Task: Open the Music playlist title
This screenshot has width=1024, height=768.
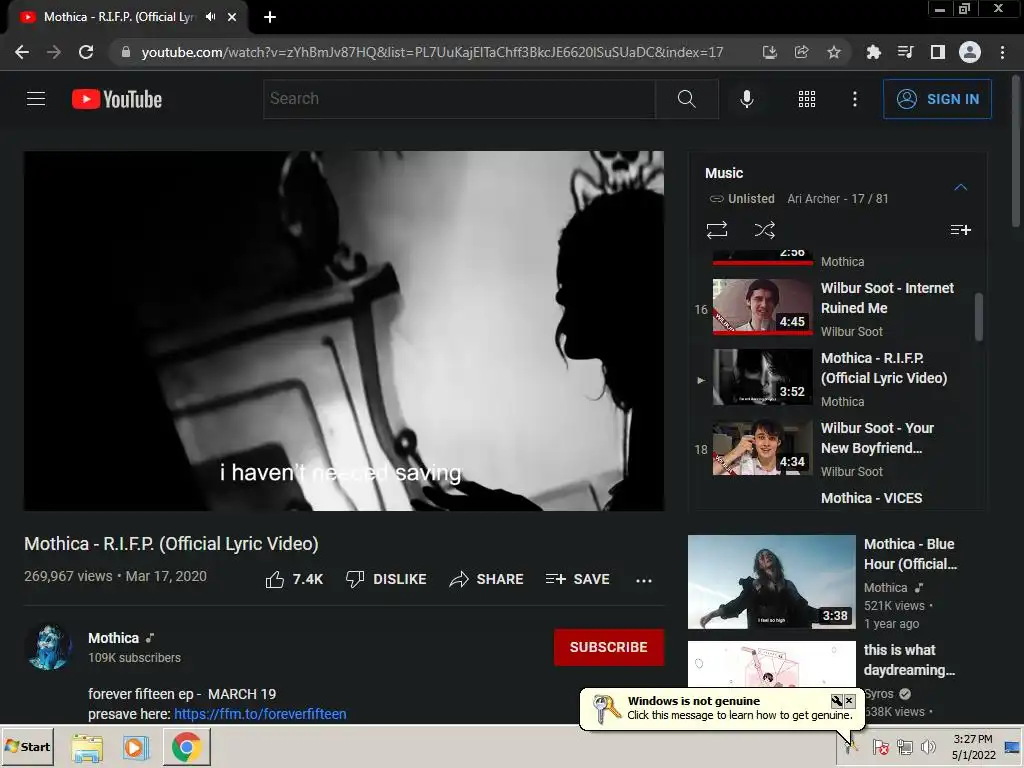Action: [x=724, y=173]
